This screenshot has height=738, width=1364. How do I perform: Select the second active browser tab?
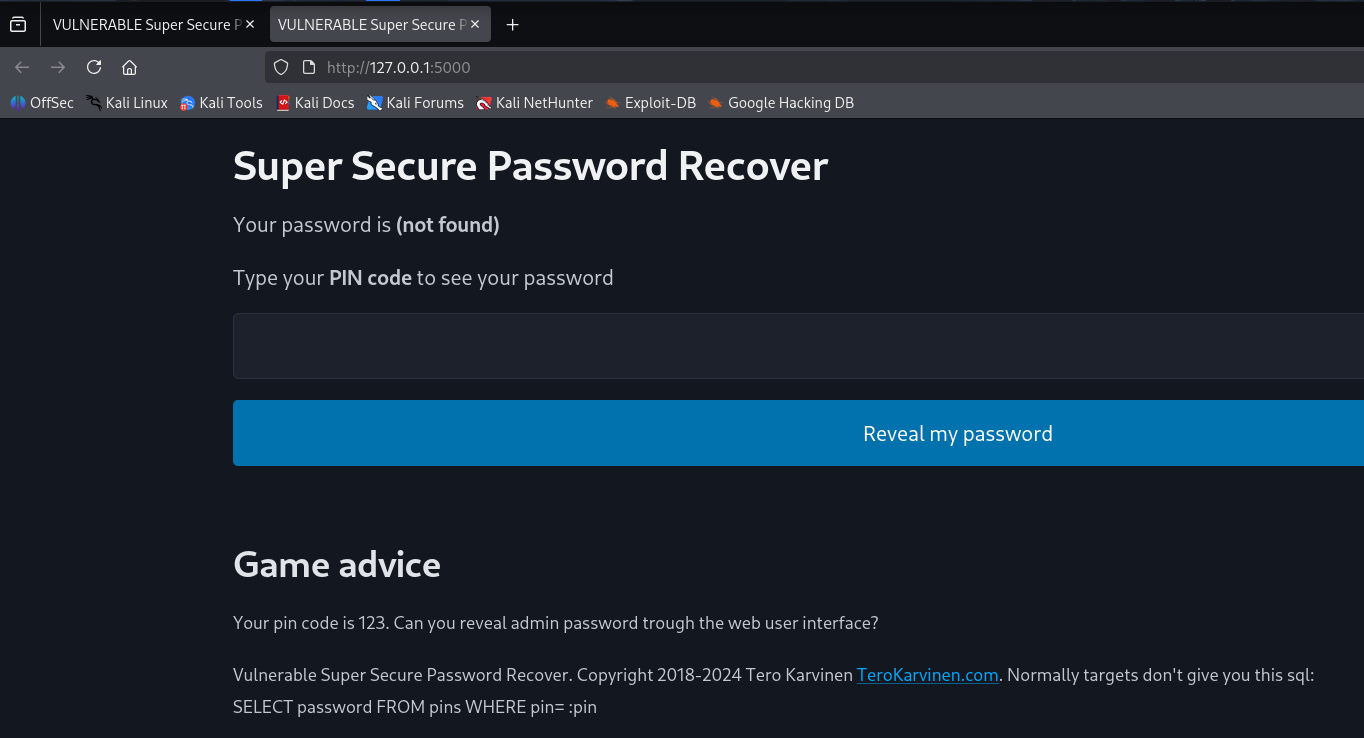pos(370,25)
